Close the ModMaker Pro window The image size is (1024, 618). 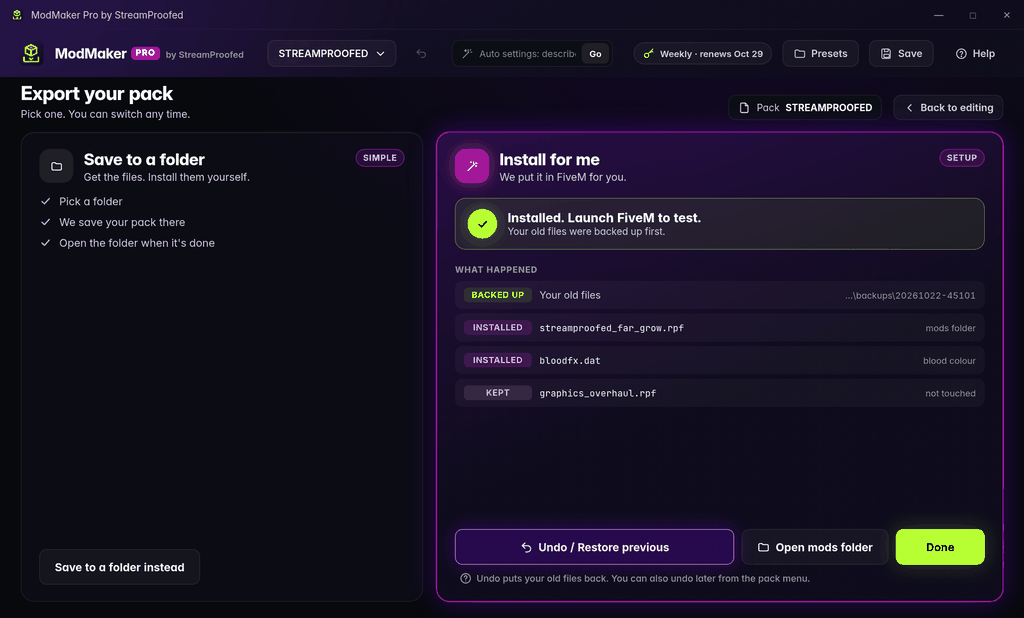click(1006, 15)
